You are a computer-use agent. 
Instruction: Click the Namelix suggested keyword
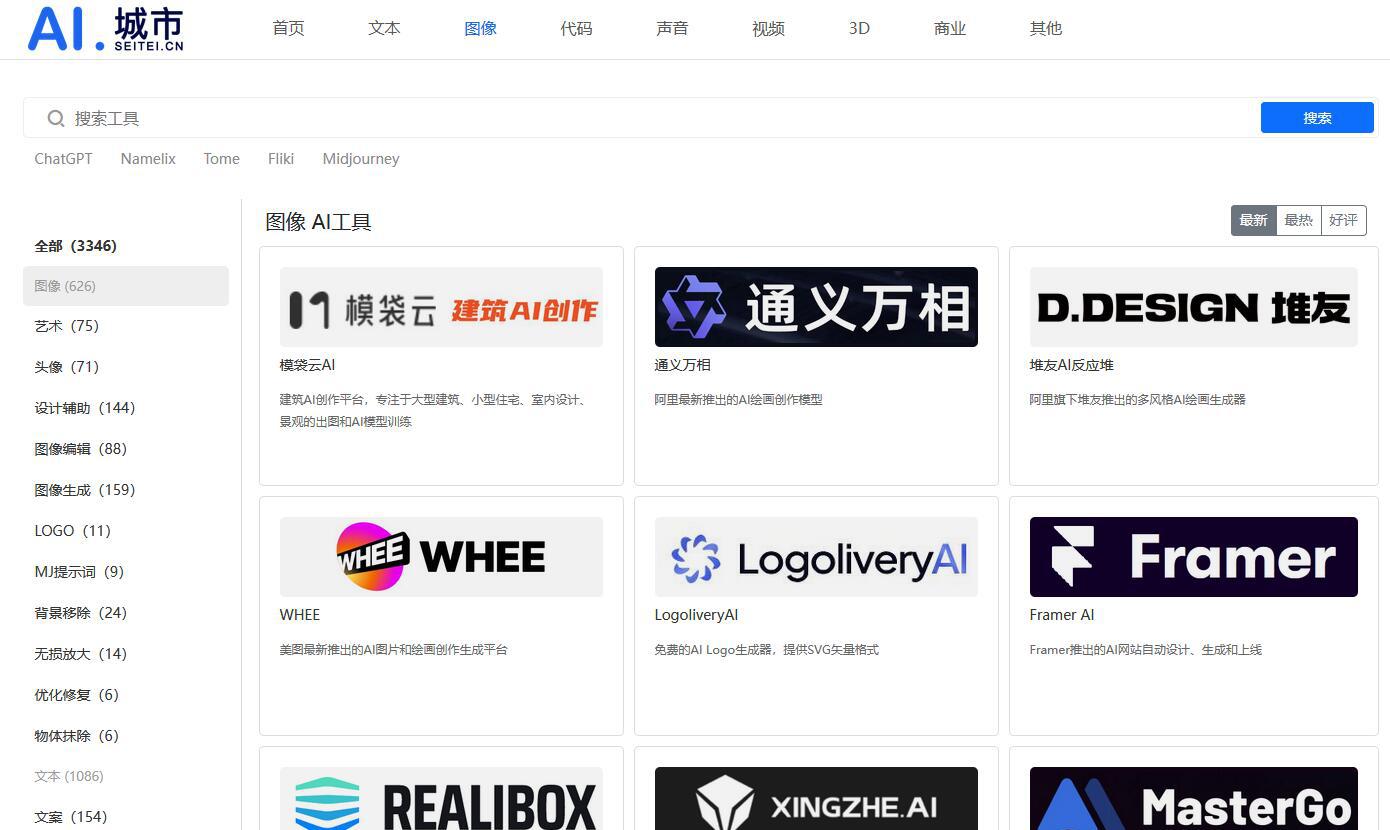[x=148, y=159]
